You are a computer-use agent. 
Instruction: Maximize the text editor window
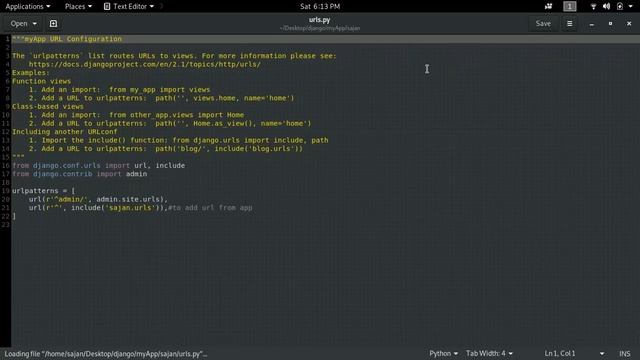[610, 24]
